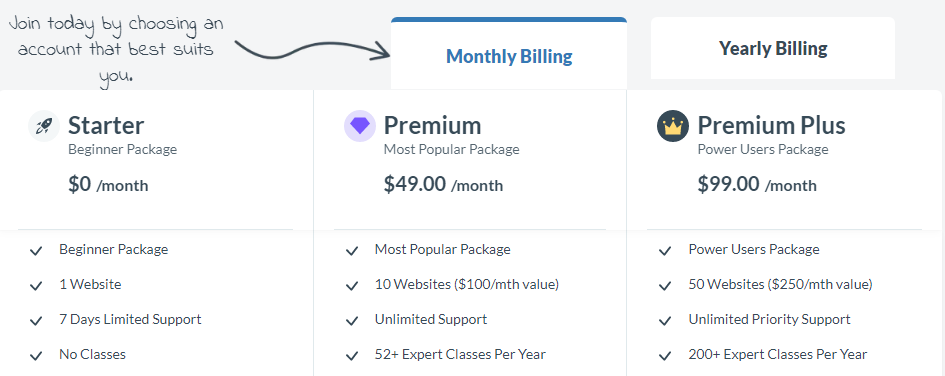Click the Starter rocket icon
Screen dimensions: 945x376
[x=44, y=126]
